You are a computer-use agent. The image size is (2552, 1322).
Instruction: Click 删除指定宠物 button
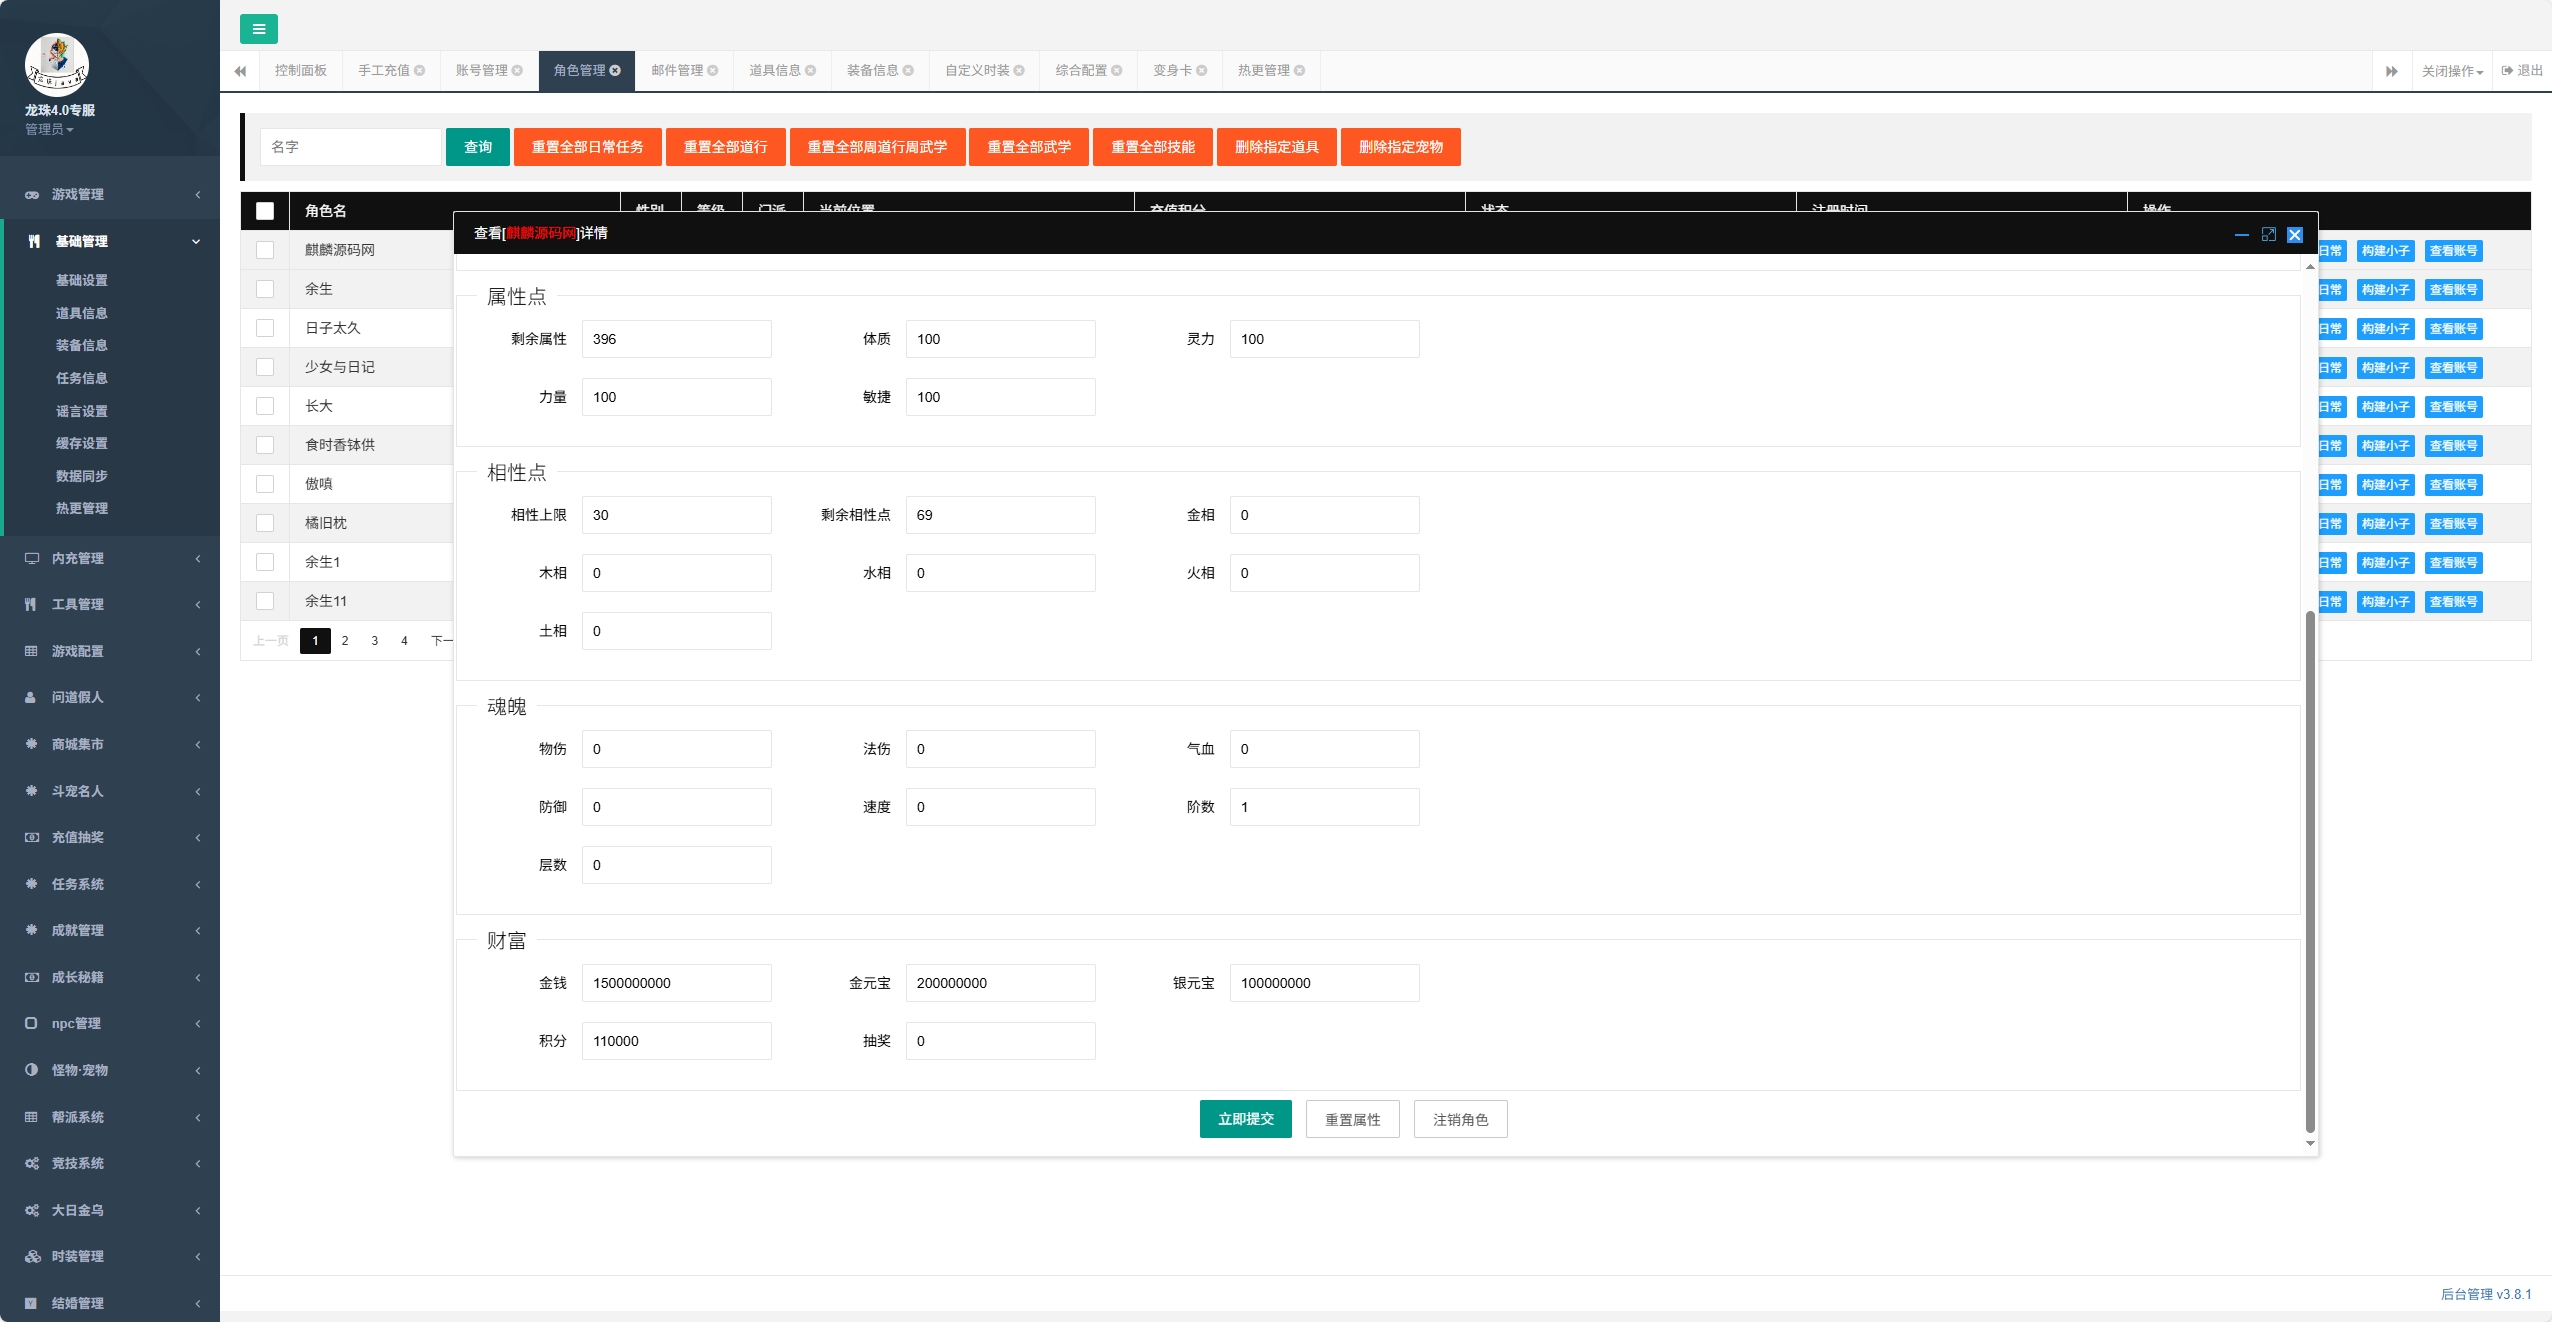click(x=1400, y=147)
